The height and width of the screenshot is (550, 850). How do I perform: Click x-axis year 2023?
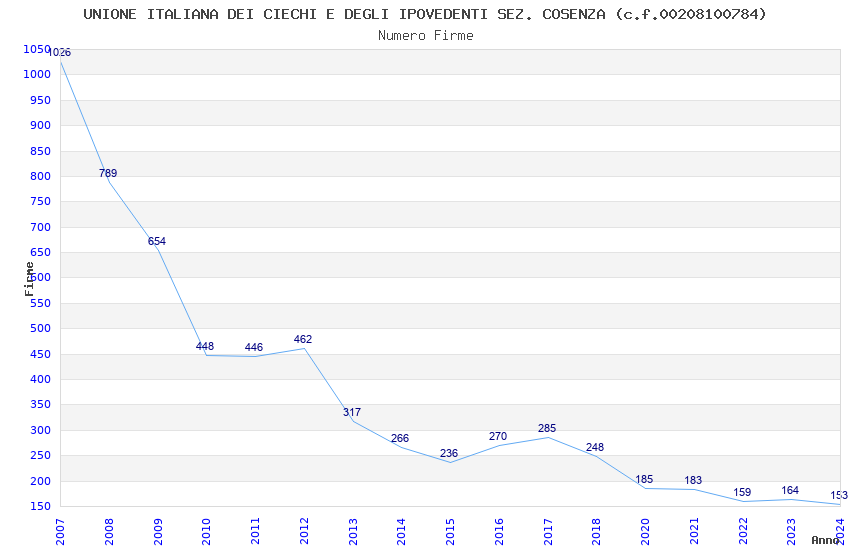tap(791, 532)
